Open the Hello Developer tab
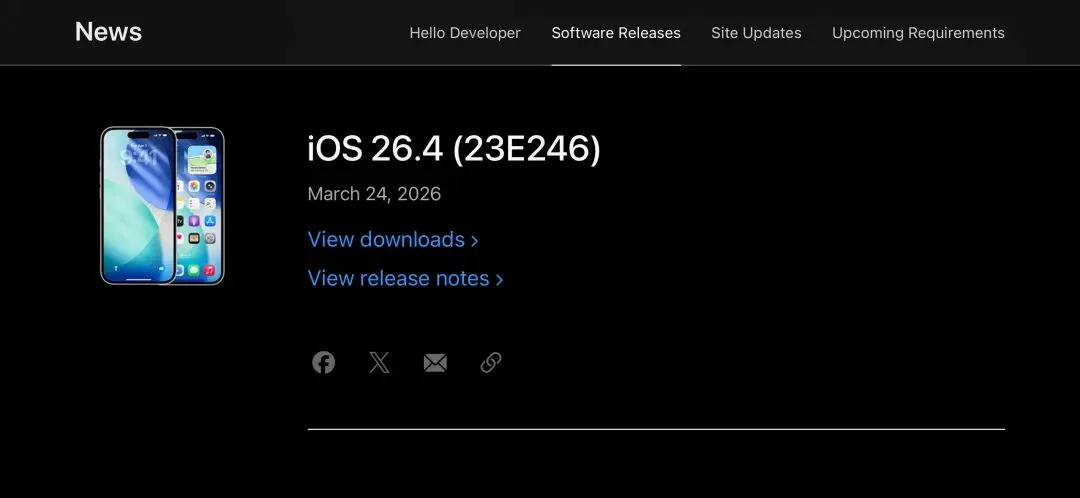The width and height of the screenshot is (1080, 498). (x=465, y=33)
